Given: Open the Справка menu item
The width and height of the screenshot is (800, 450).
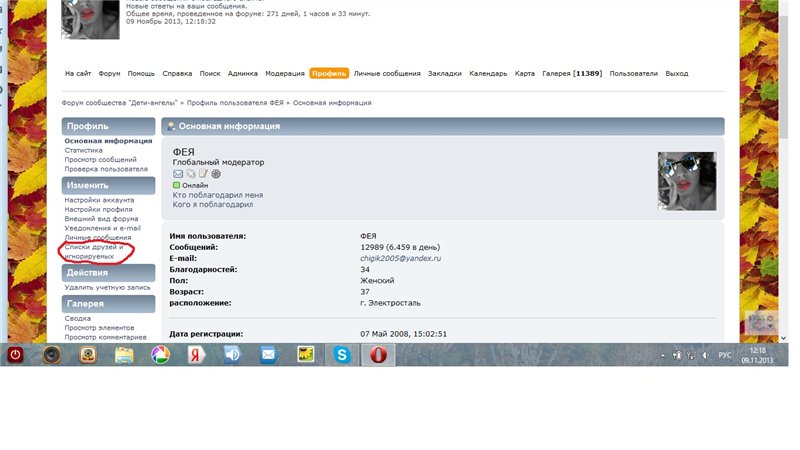Looking at the screenshot, I should [177, 73].
